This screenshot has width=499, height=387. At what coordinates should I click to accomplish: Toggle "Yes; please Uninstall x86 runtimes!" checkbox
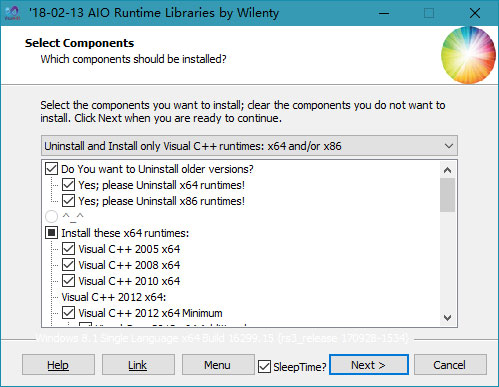(68, 201)
